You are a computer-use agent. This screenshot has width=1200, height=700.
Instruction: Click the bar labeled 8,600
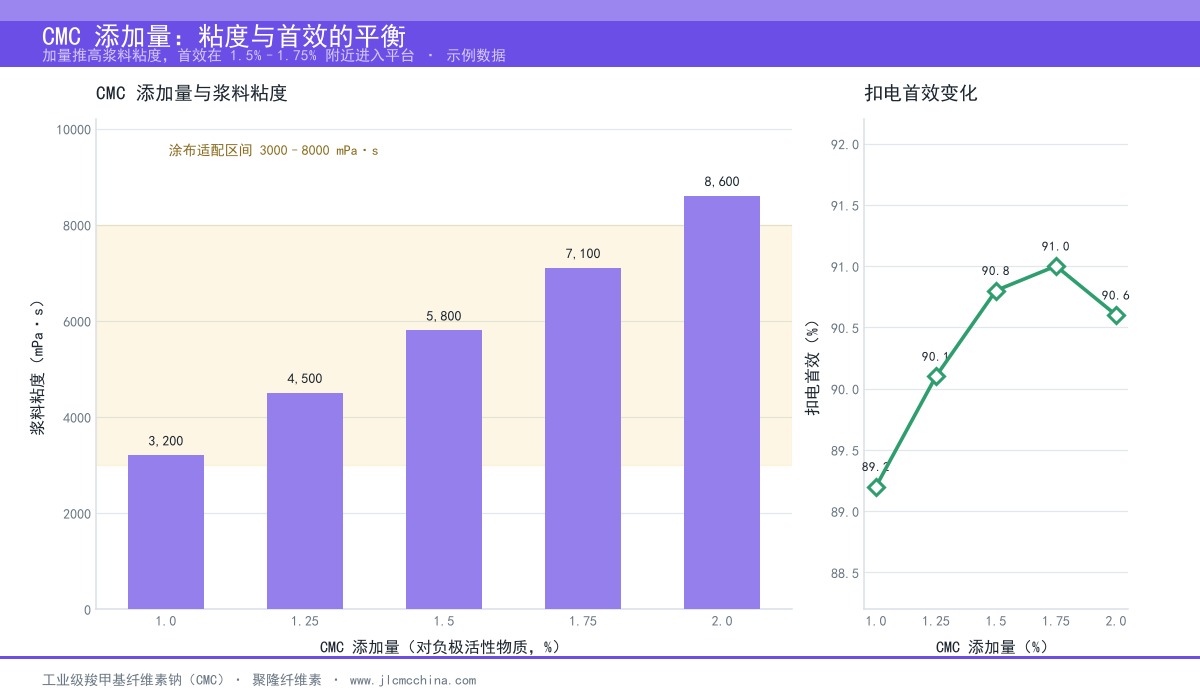tap(722, 402)
